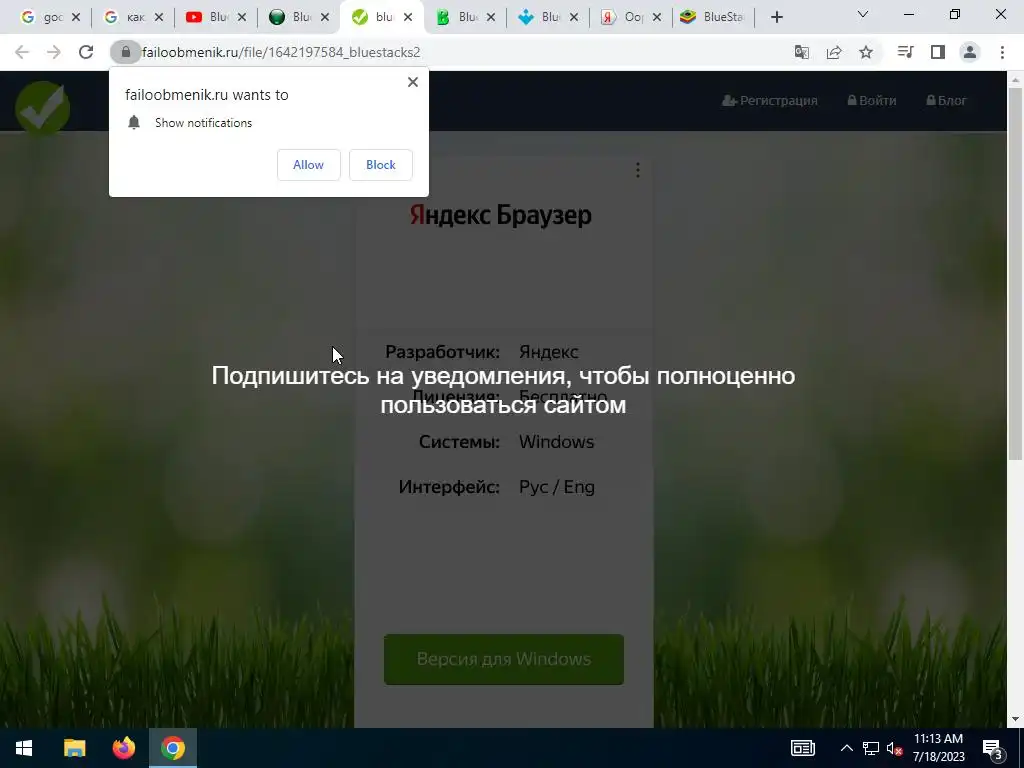Open the file card three-dot menu
The height and width of the screenshot is (768, 1024).
point(637,170)
